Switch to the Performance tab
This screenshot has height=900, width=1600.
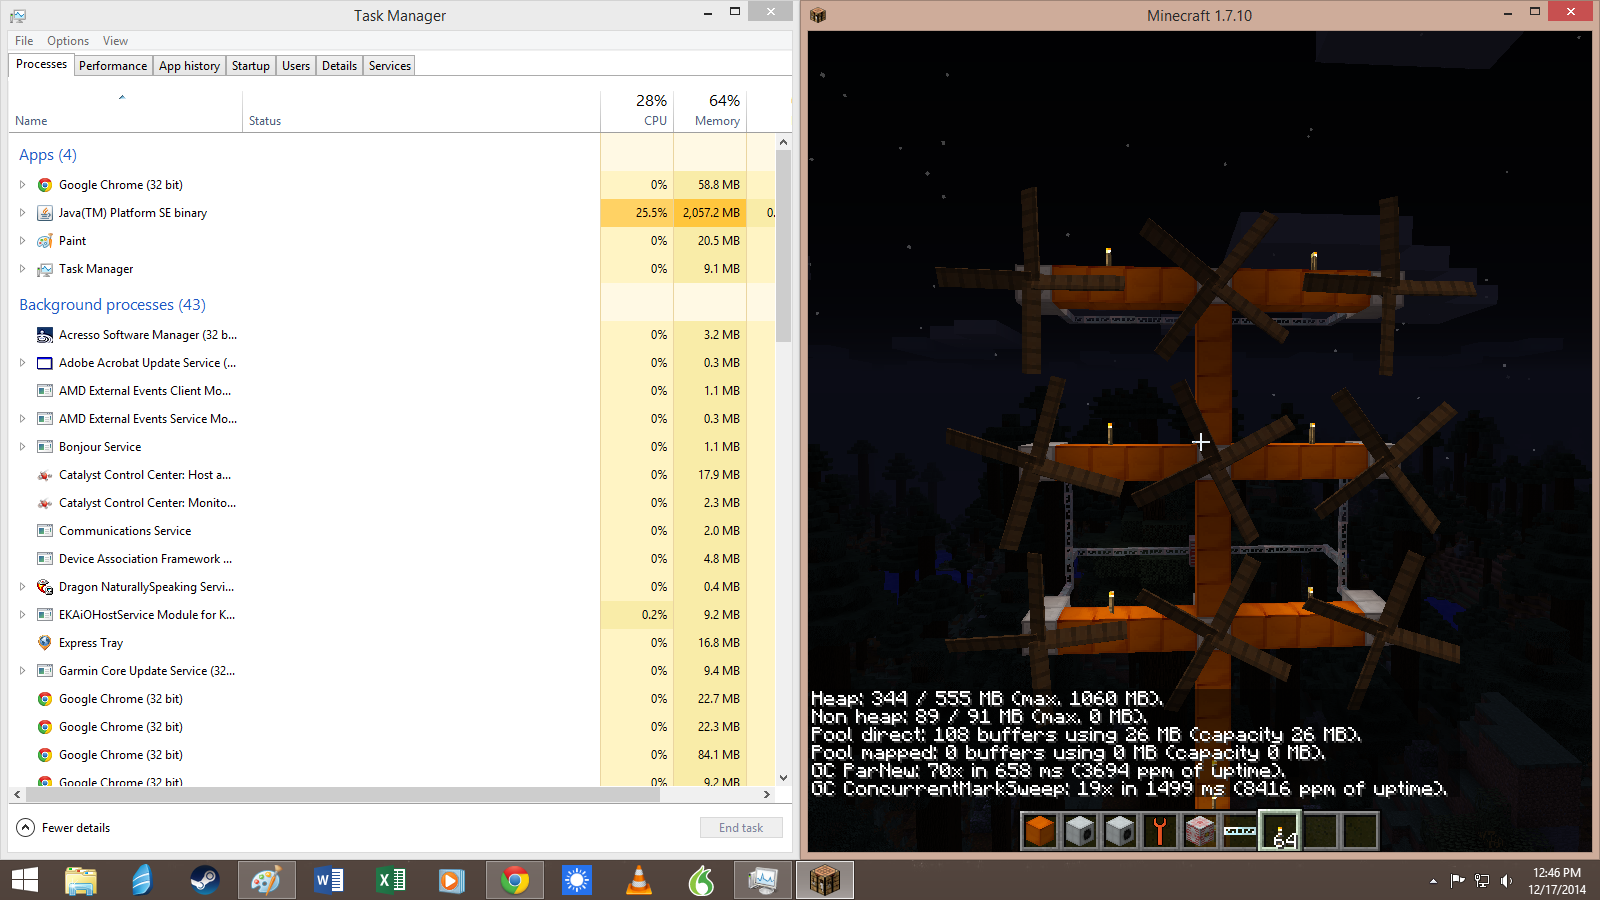point(113,66)
